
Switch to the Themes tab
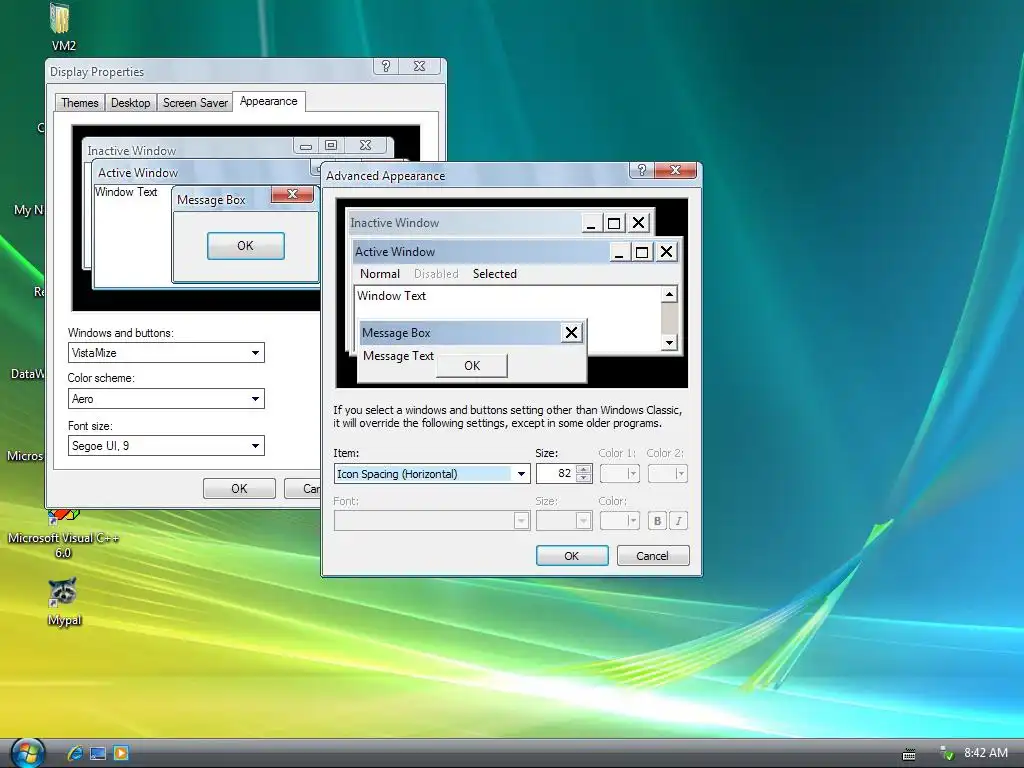(80, 103)
